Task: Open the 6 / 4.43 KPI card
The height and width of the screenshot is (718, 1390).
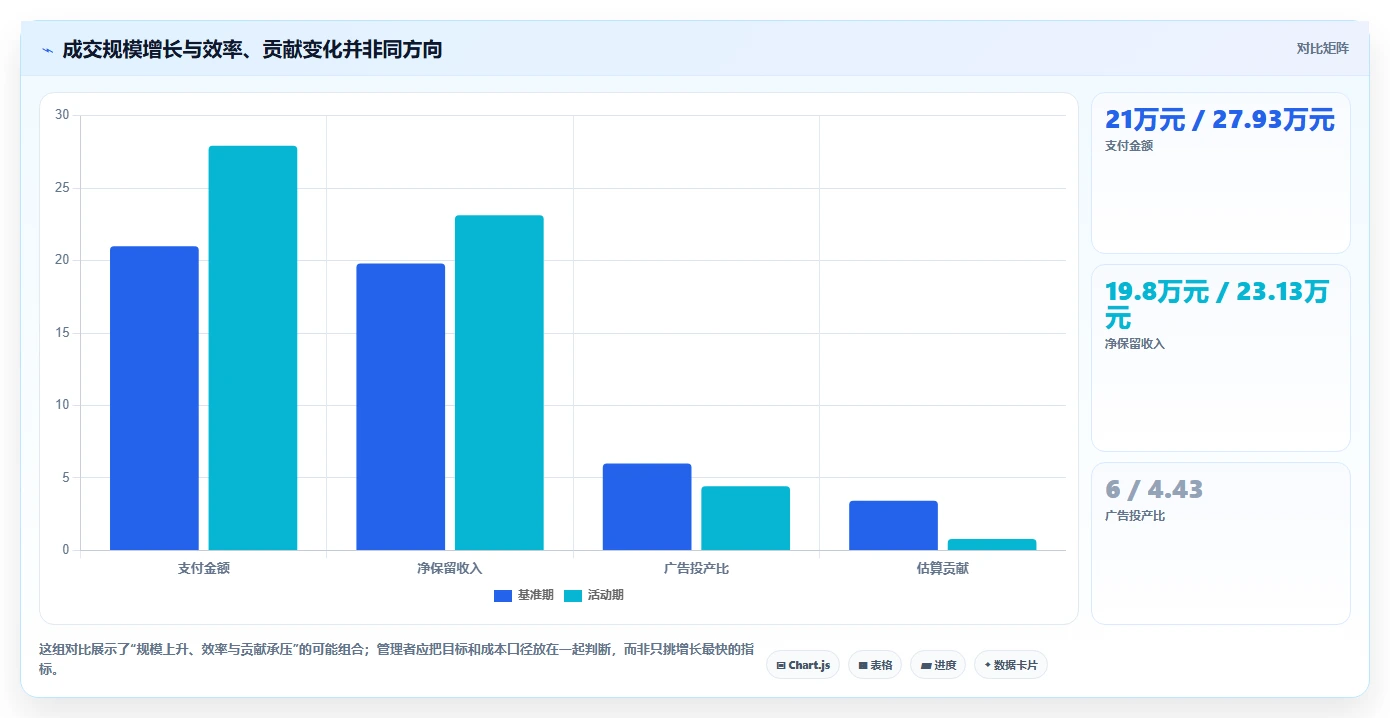Action: (x=1220, y=543)
